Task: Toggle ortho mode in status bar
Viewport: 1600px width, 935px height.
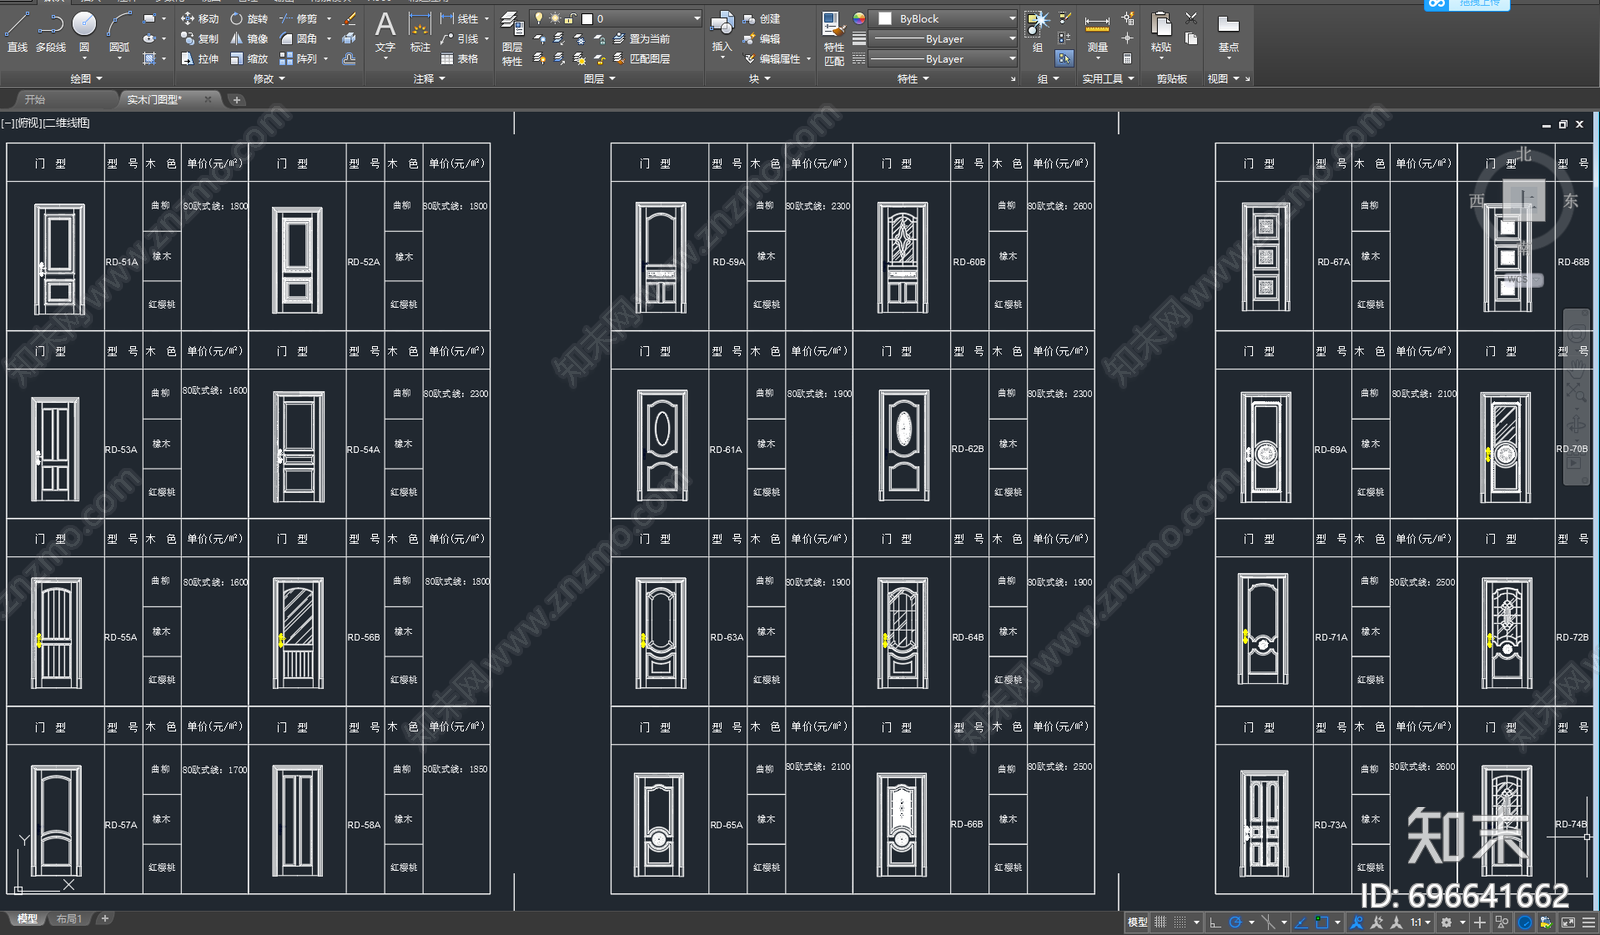Action: point(1215,922)
